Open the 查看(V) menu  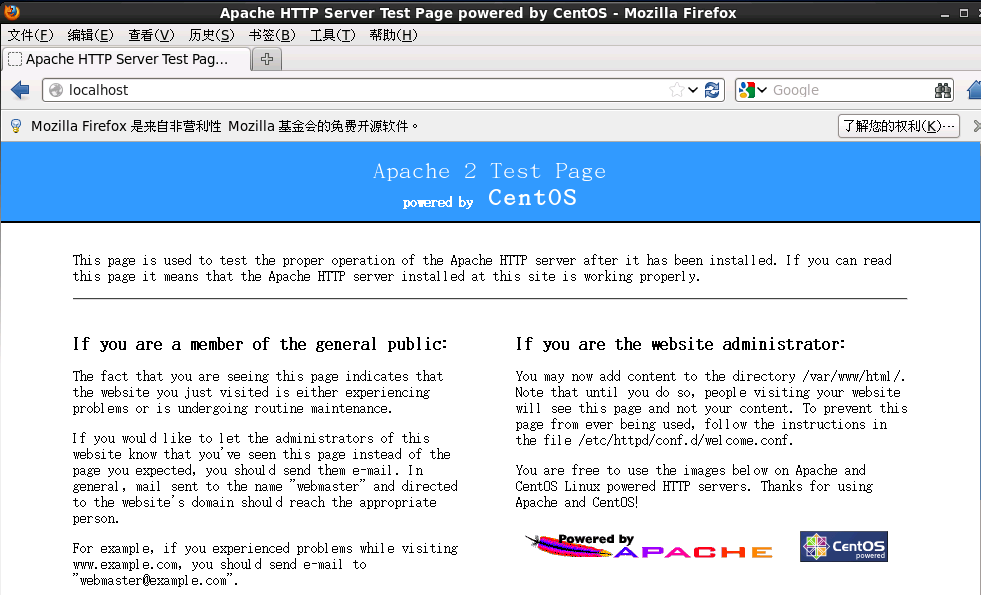point(151,35)
